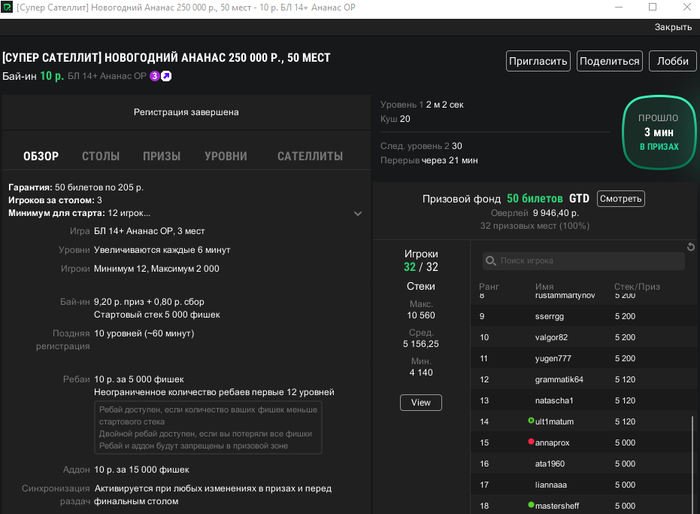Open the ПРИЗЫ tab
The width and height of the screenshot is (700, 514).
coord(161,156)
